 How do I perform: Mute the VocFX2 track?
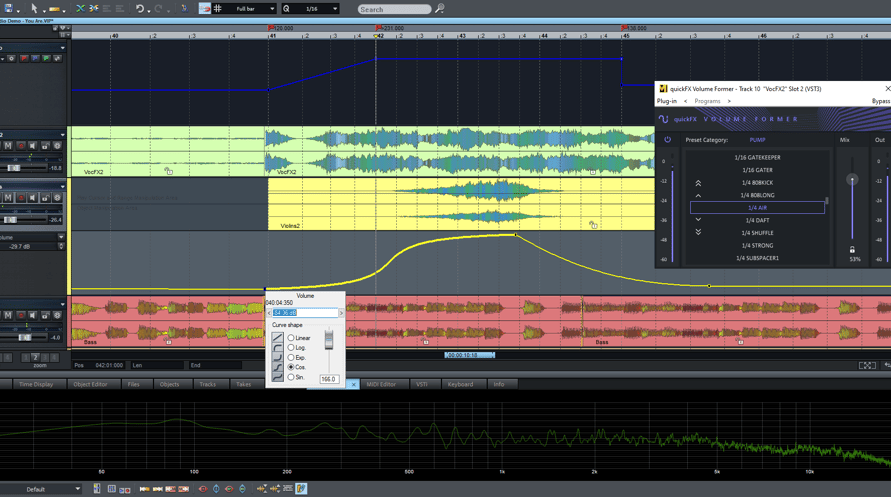click(8, 146)
